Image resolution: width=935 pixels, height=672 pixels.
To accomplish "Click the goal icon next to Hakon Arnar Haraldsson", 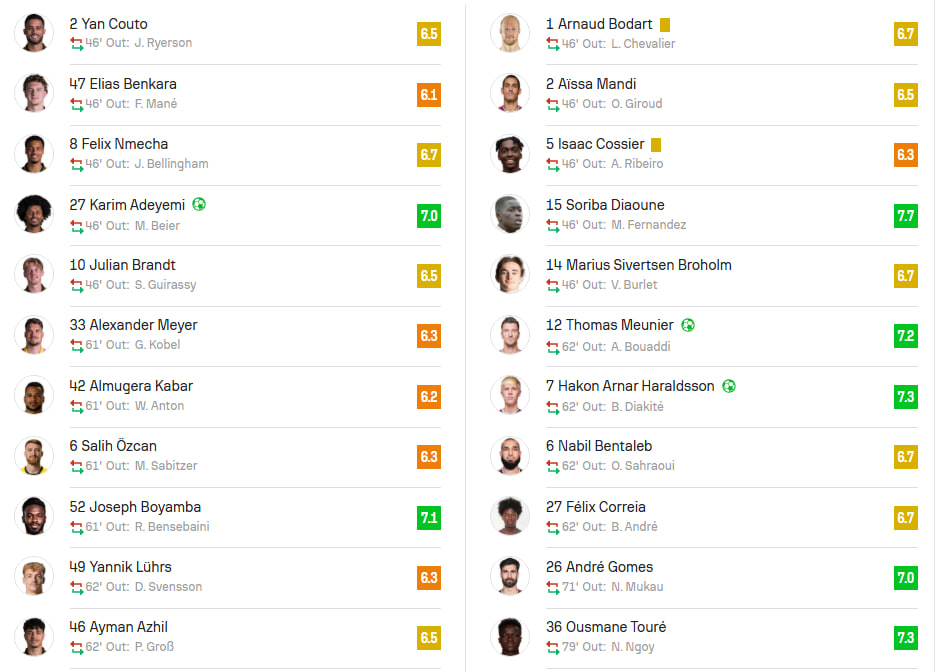I will [729, 386].
